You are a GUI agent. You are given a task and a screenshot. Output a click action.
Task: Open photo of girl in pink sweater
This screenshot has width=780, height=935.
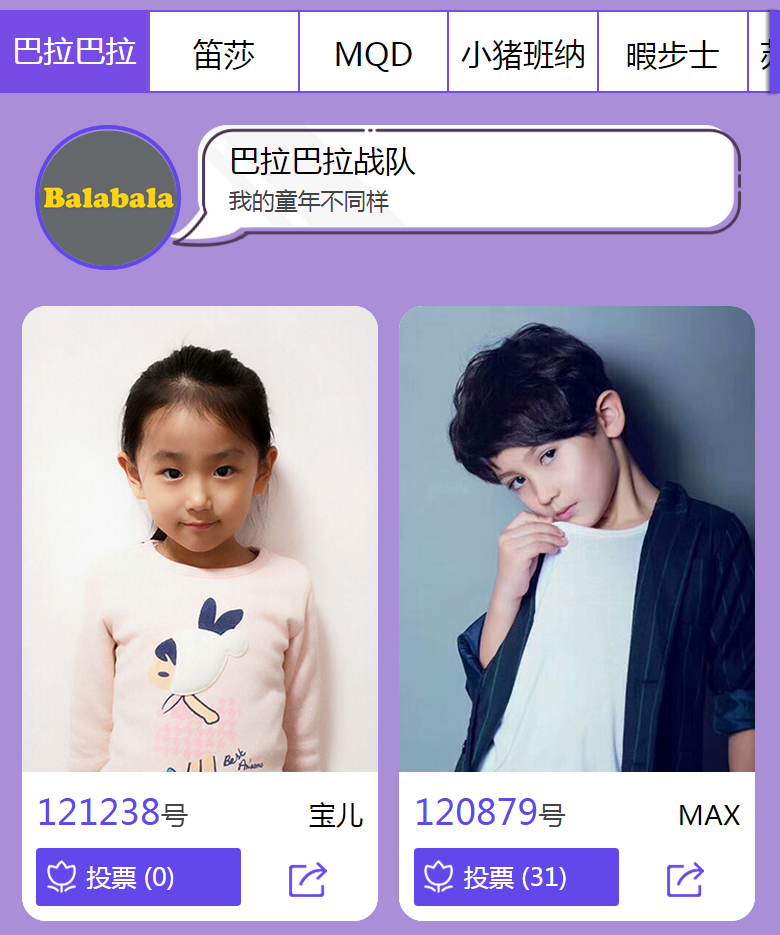click(x=200, y=539)
